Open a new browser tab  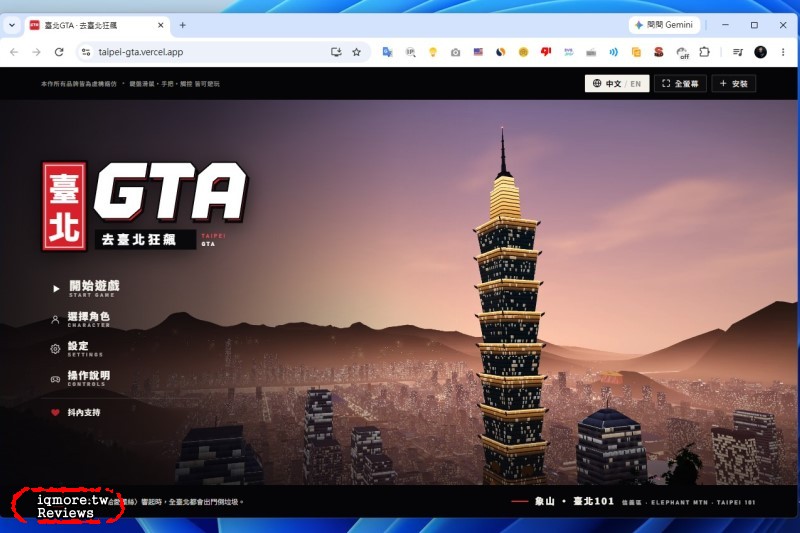(183, 25)
